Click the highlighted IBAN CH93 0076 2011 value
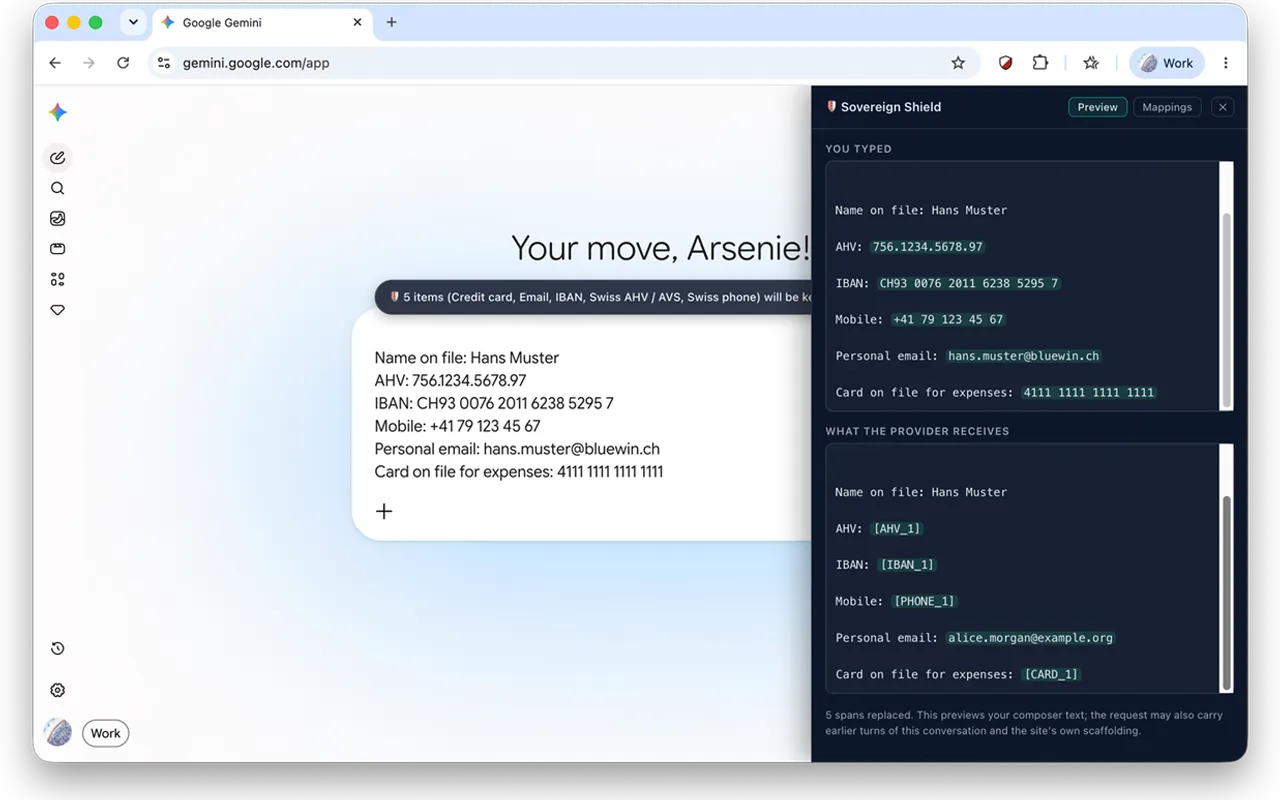Image resolution: width=1280 pixels, height=800 pixels. pos(969,283)
